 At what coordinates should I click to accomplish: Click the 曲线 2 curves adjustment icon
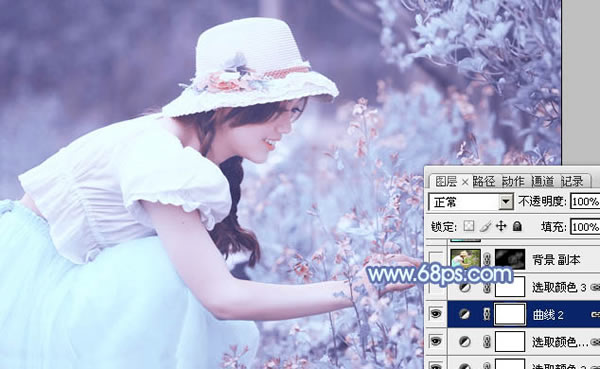pos(465,315)
